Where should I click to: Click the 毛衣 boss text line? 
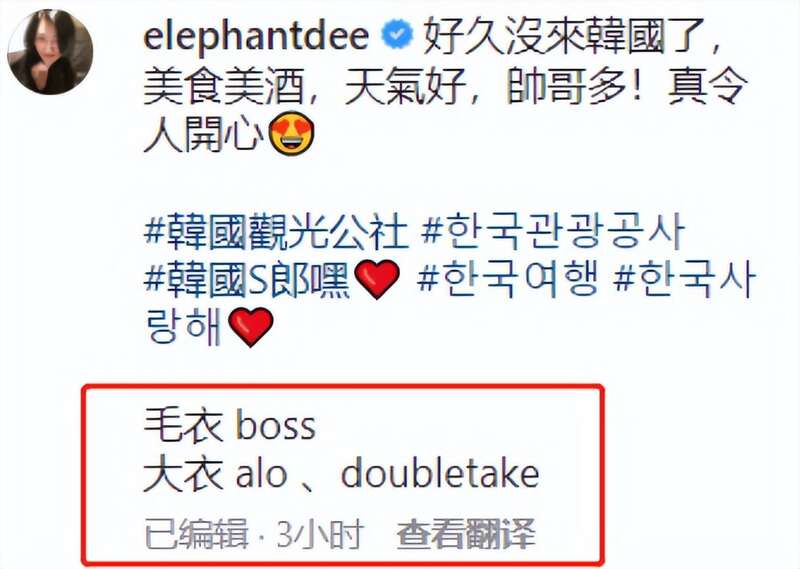230,426
